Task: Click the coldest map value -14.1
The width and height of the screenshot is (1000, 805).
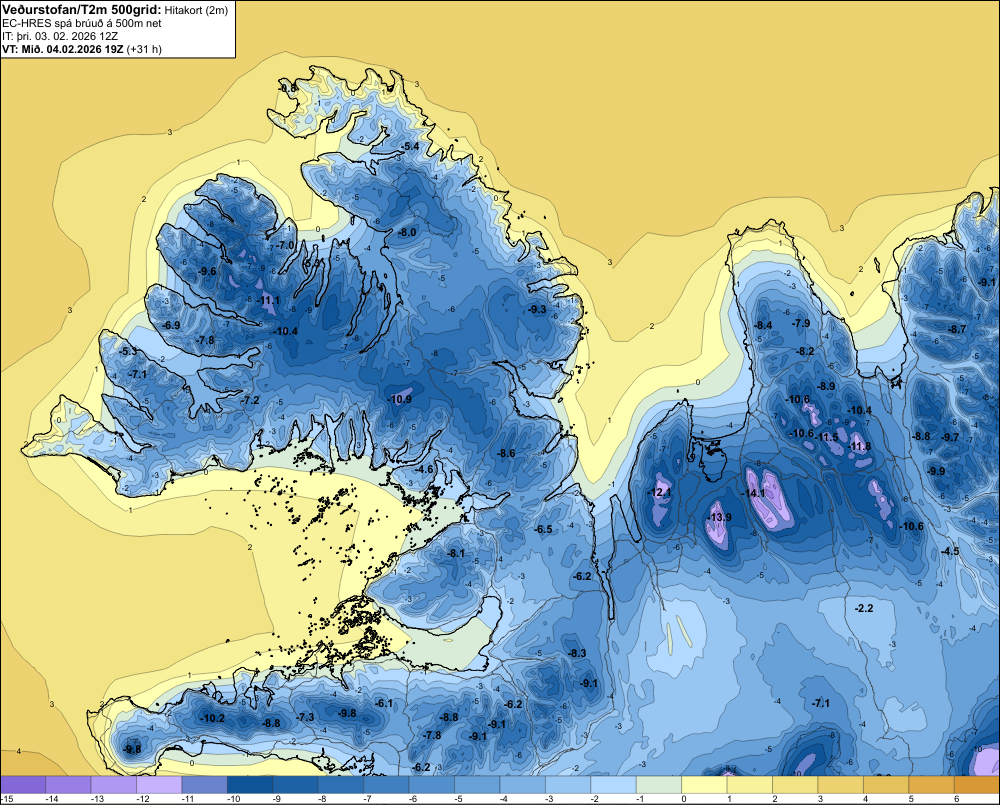Action: point(752,493)
